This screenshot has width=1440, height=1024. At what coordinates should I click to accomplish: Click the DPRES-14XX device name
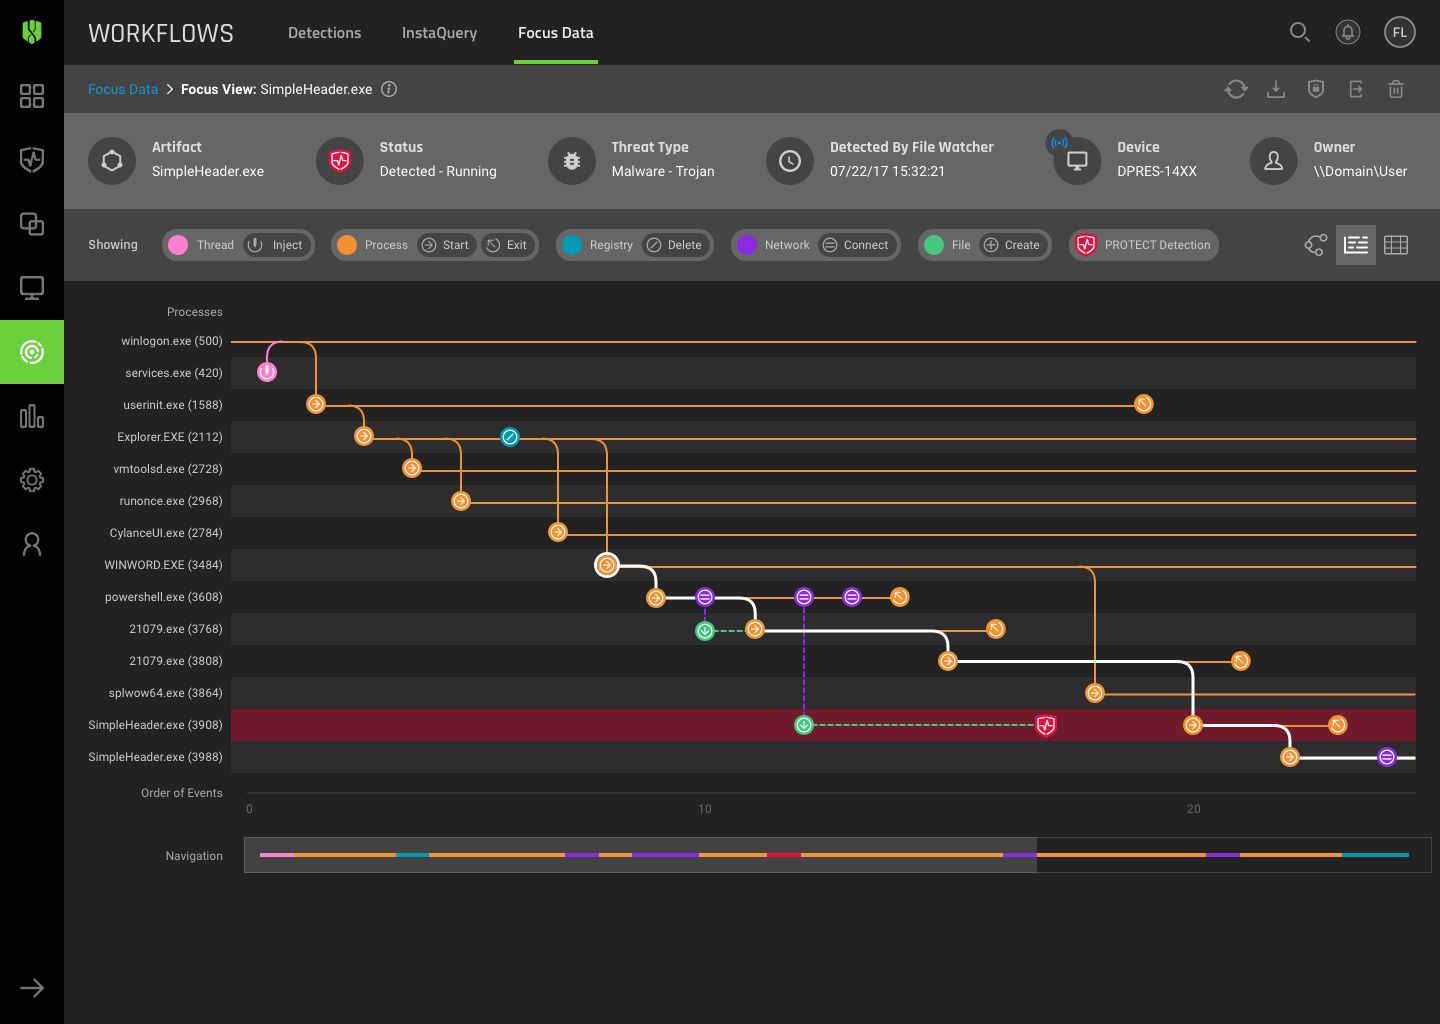tap(1157, 171)
